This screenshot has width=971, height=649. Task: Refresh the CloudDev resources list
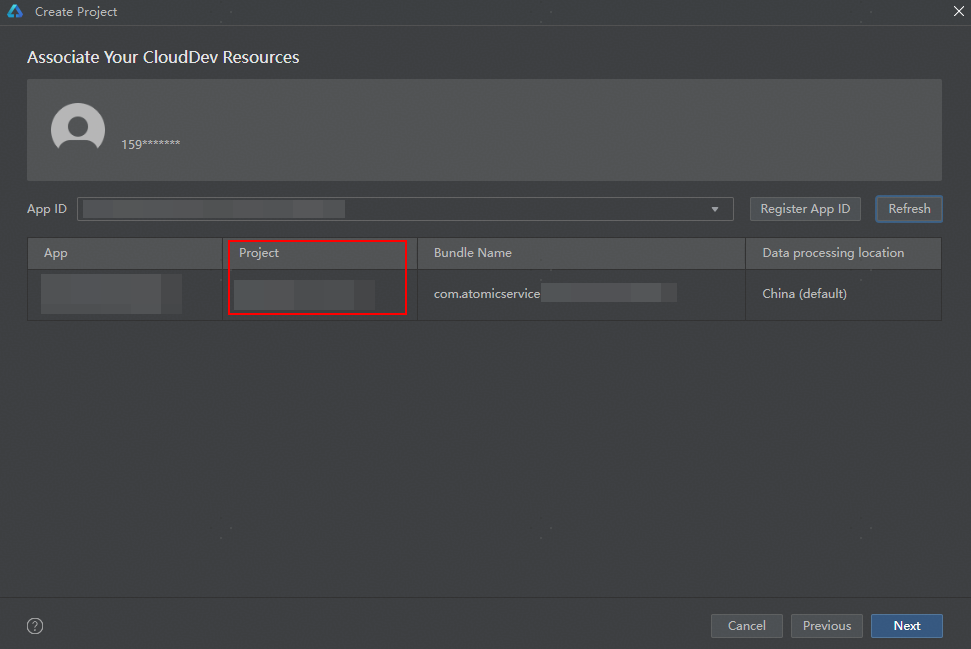point(909,209)
